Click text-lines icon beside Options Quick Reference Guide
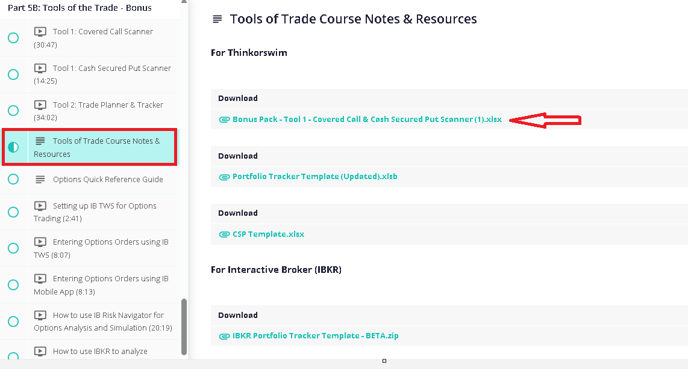The image size is (688, 369). (40, 179)
